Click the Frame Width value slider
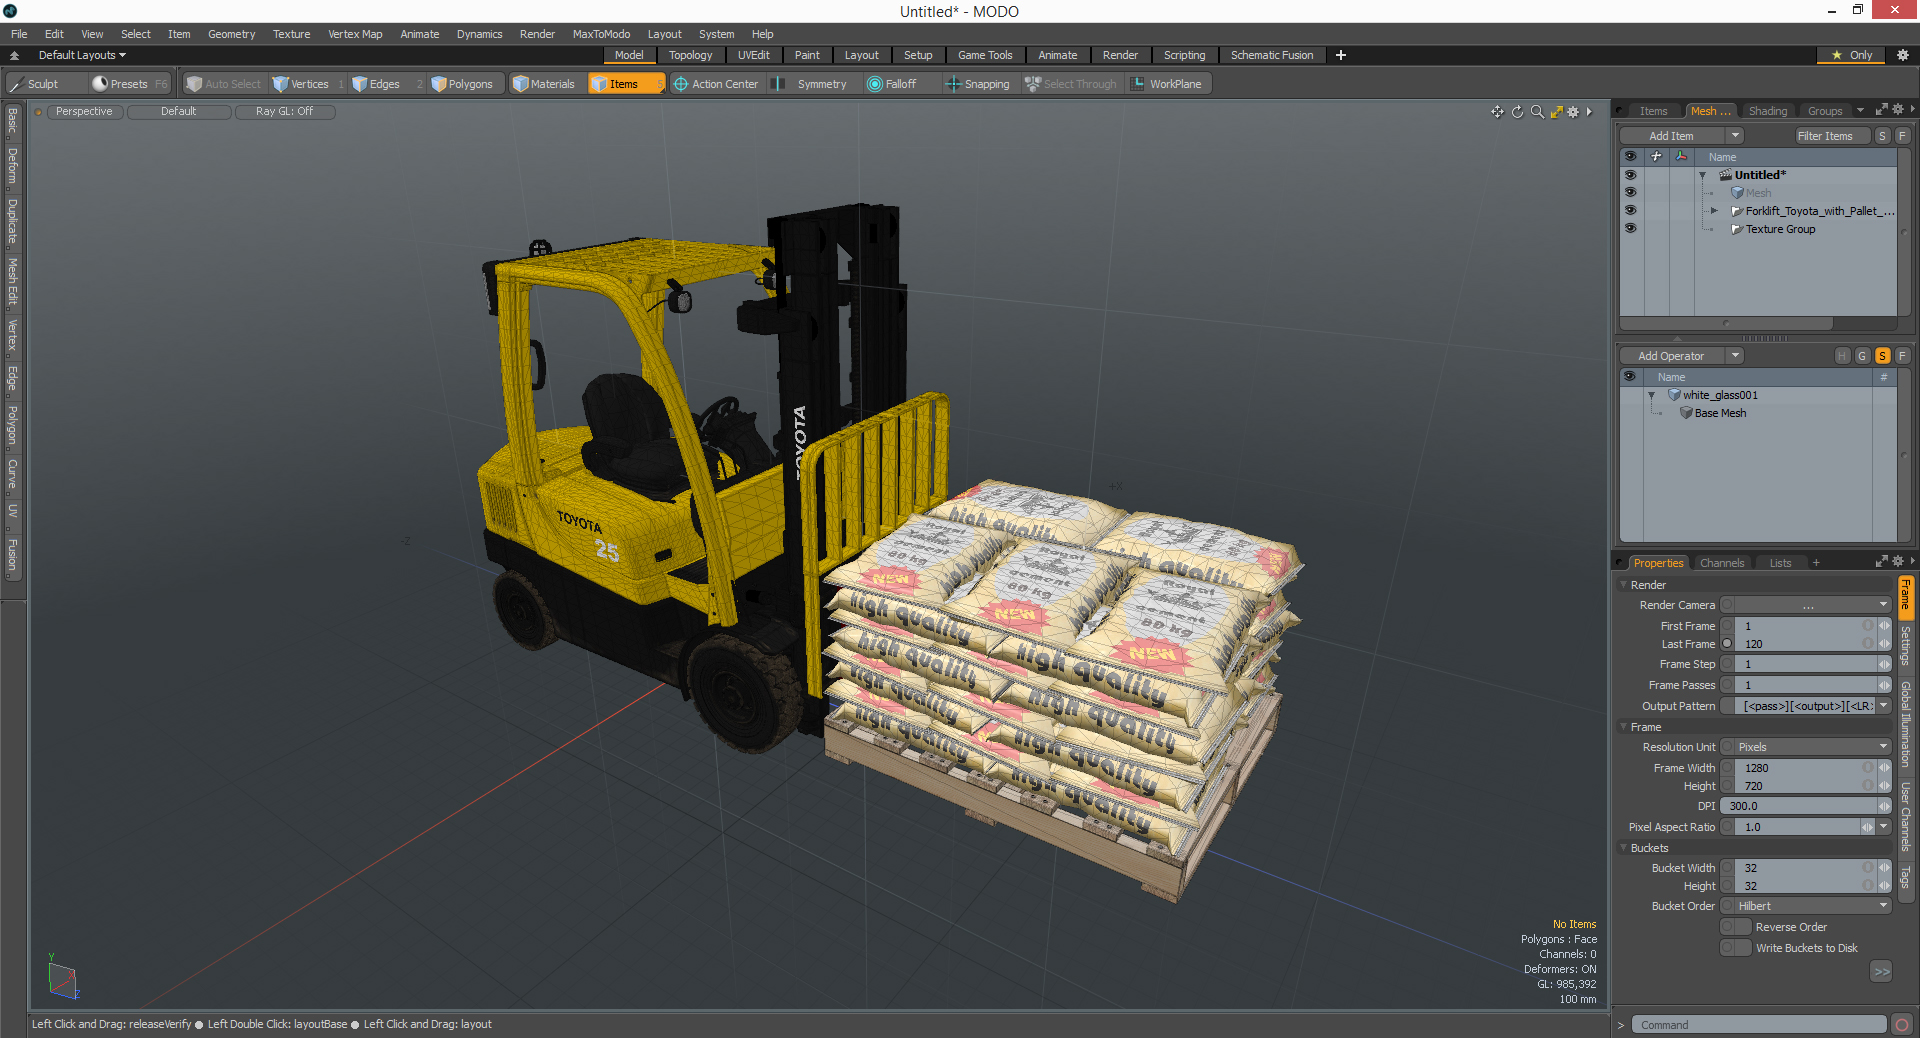Screen dimensions: 1920x1038 coord(1806,768)
